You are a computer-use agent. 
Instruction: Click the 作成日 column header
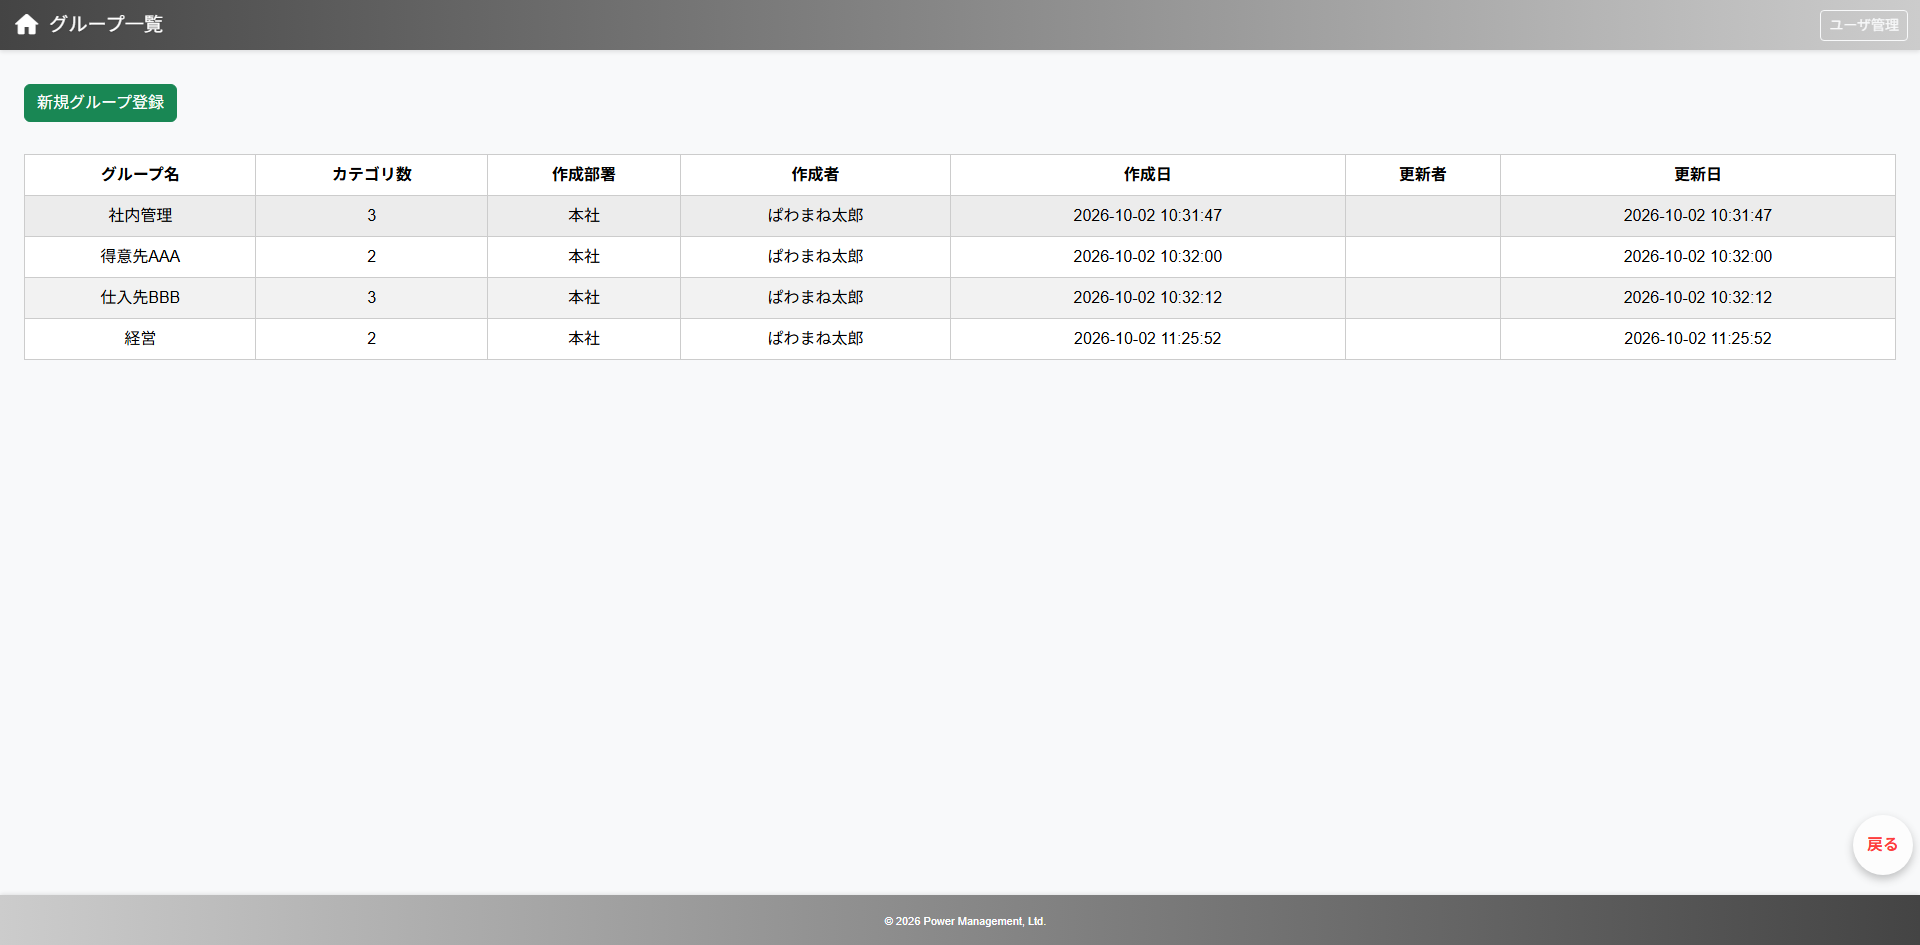pos(1147,175)
